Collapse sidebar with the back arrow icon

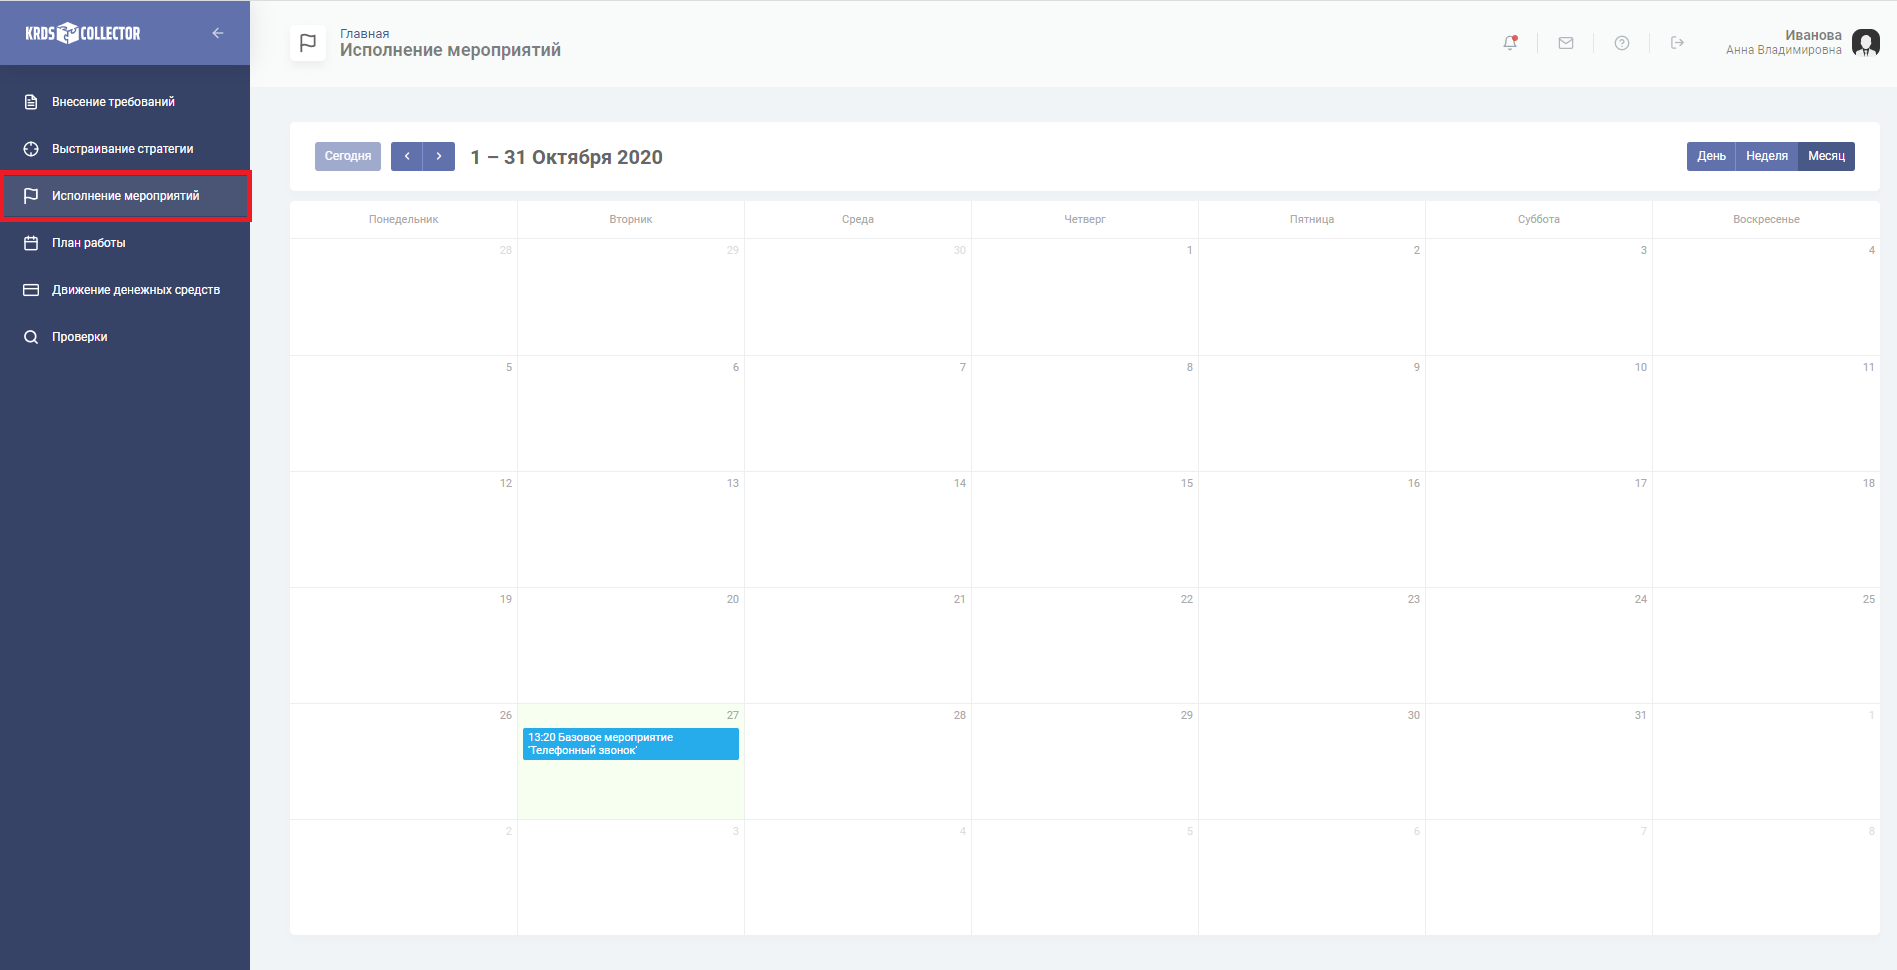[217, 33]
